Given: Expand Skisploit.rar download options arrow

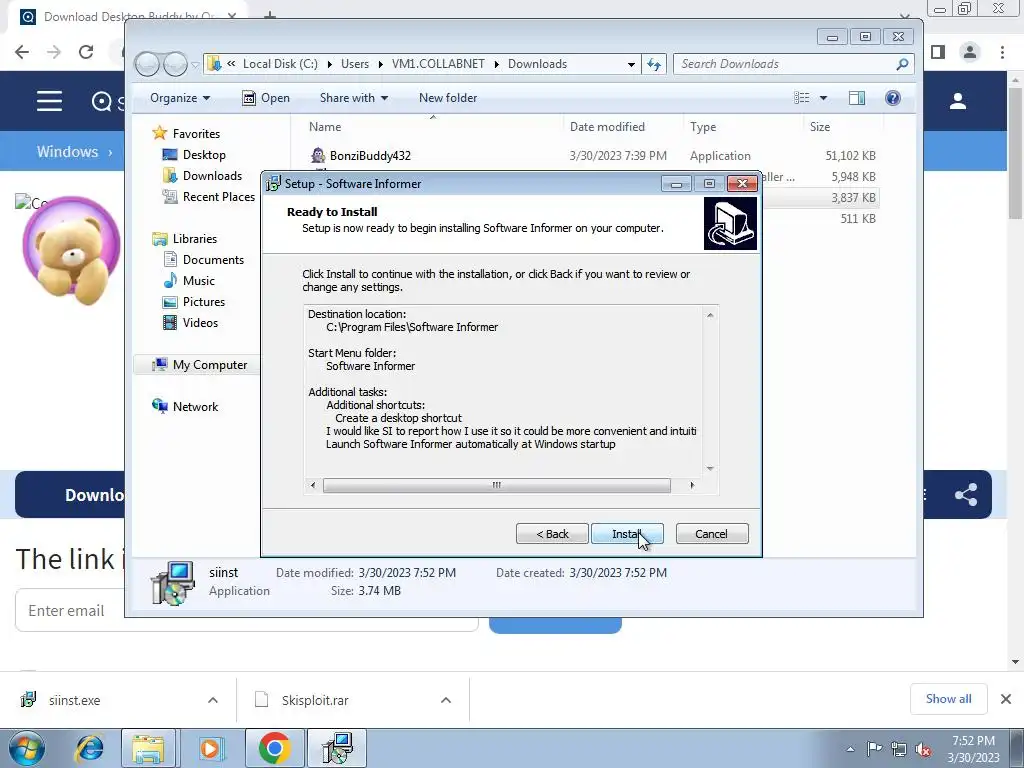Looking at the screenshot, I should pyautogui.click(x=446, y=700).
